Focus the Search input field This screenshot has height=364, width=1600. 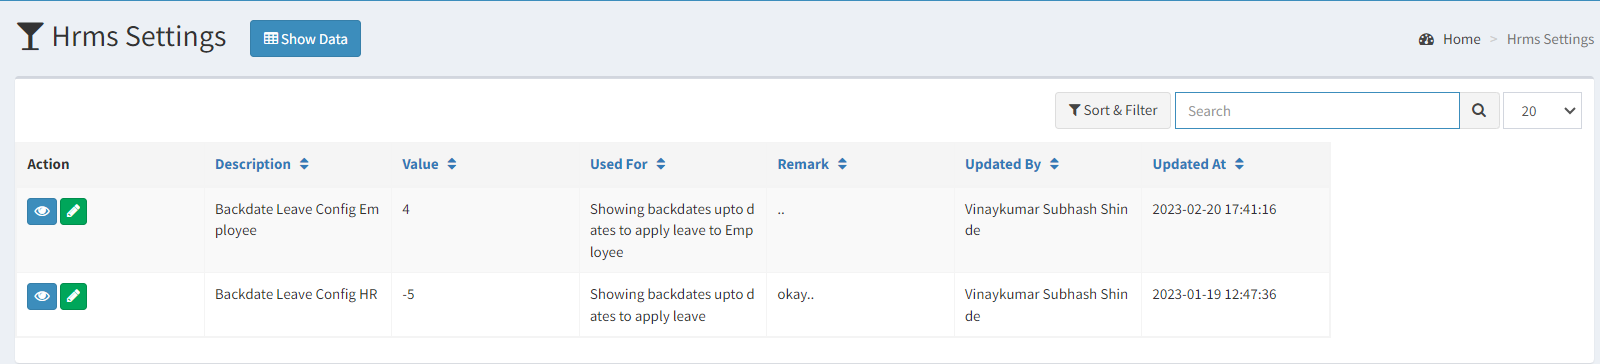(x=1317, y=111)
